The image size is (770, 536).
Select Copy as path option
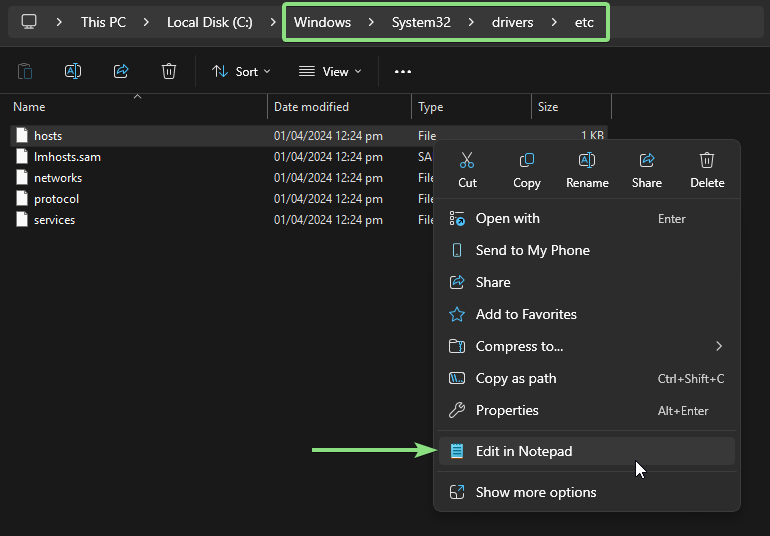[516, 378]
